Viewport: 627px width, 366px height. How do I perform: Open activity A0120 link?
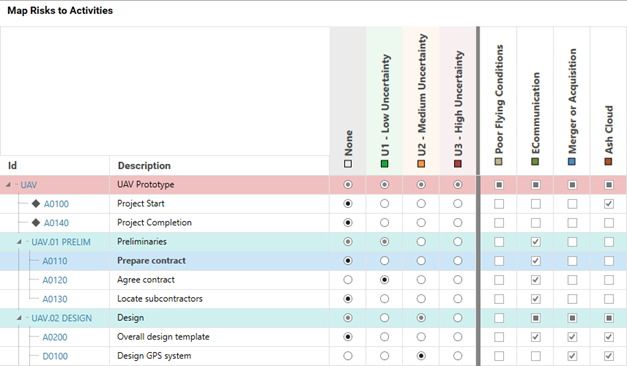[55, 280]
